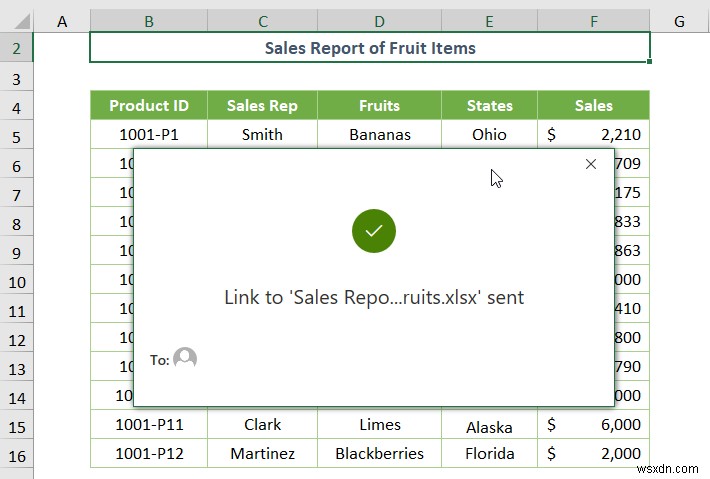Select the cell containing Smith
The height and width of the screenshot is (479, 710).
pos(262,134)
